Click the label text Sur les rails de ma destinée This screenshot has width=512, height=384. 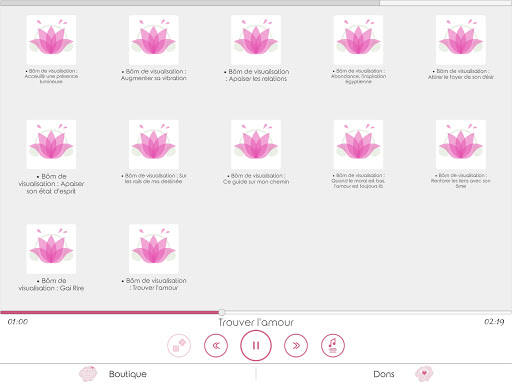(x=154, y=178)
